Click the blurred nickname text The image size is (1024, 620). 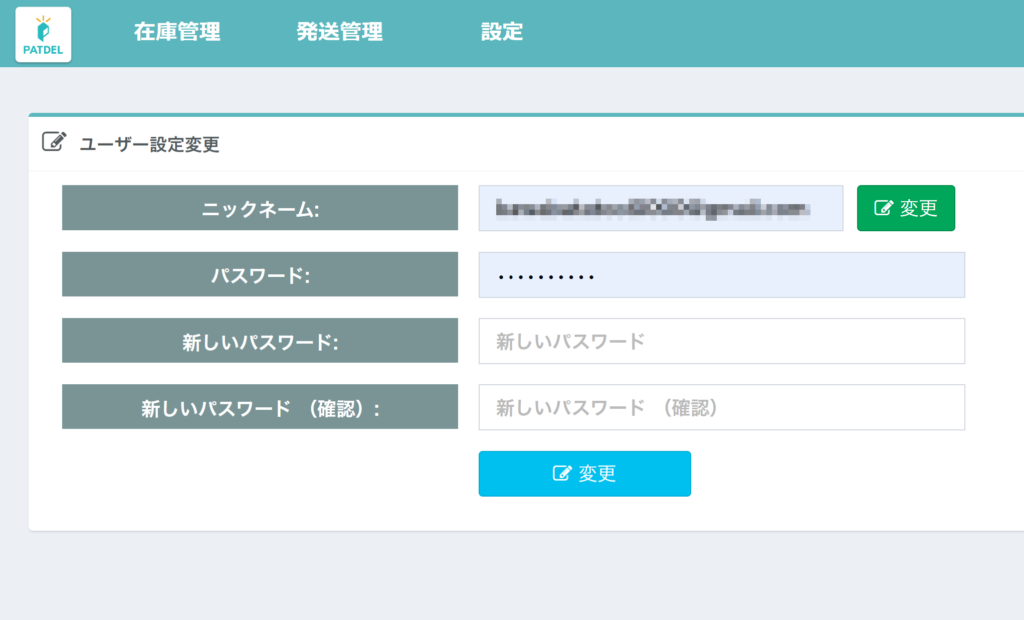[x=651, y=208]
